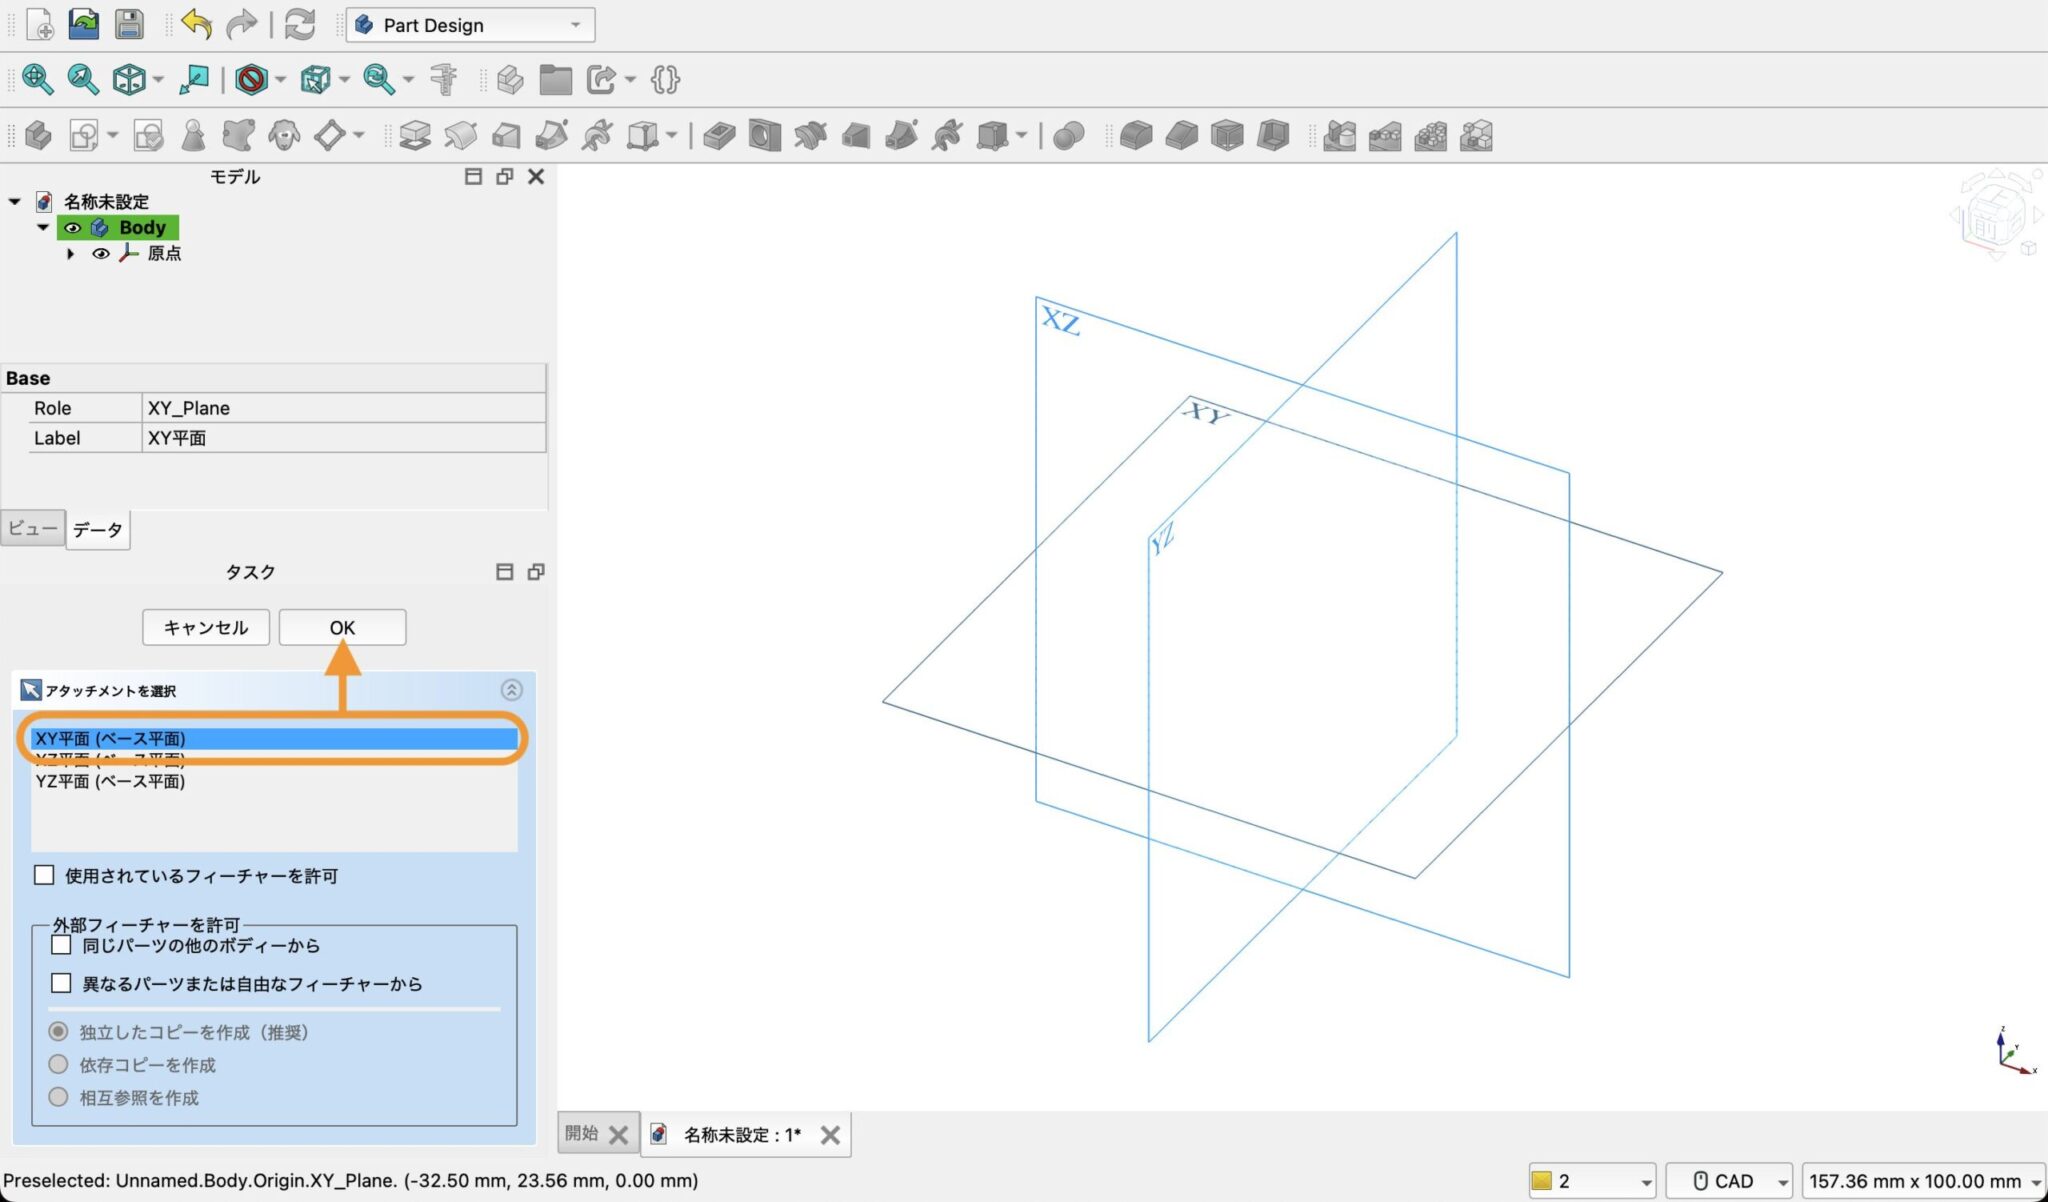Open the CAD navigation style dropdown
2048x1202 pixels.
click(1729, 1181)
